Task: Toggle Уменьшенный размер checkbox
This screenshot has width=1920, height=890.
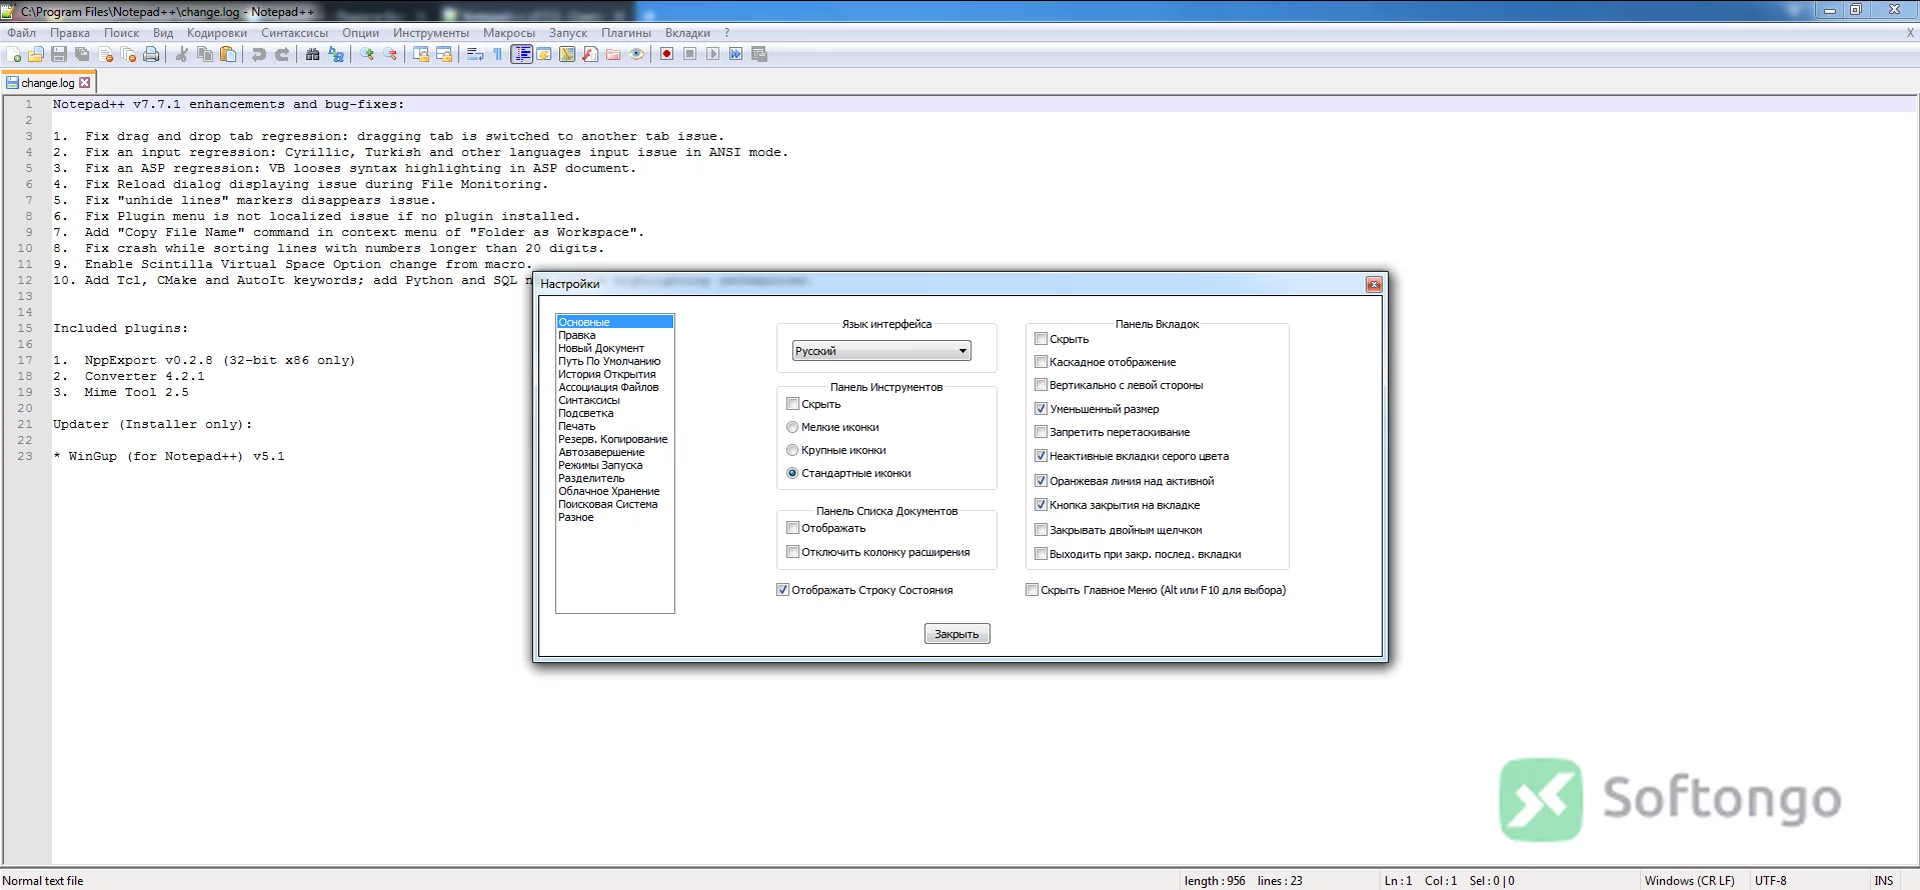Action: pyautogui.click(x=1041, y=409)
